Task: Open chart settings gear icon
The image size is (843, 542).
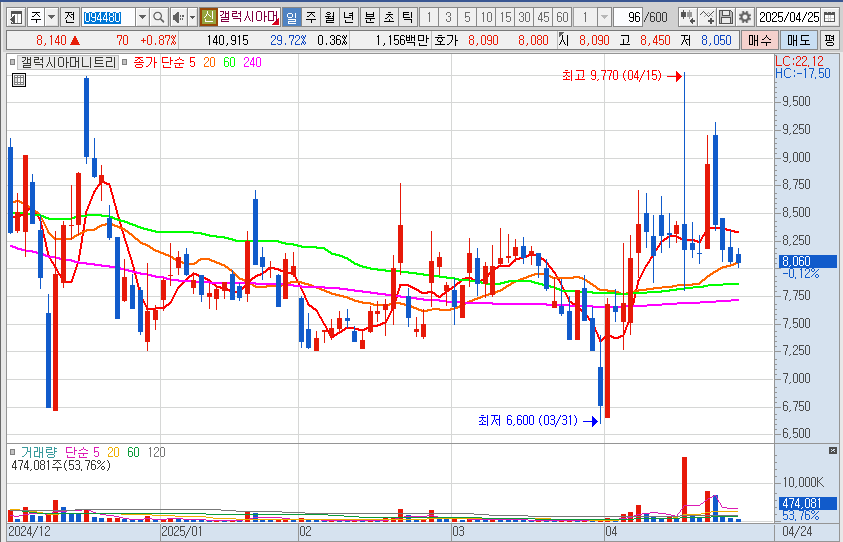Action: [x=745, y=18]
